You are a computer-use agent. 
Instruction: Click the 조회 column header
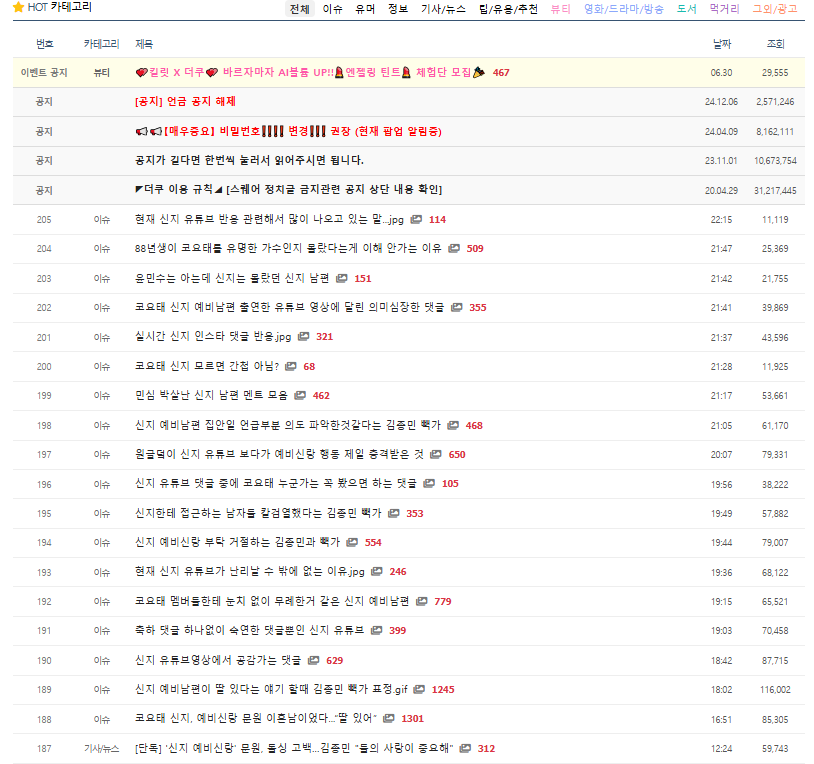tap(775, 44)
